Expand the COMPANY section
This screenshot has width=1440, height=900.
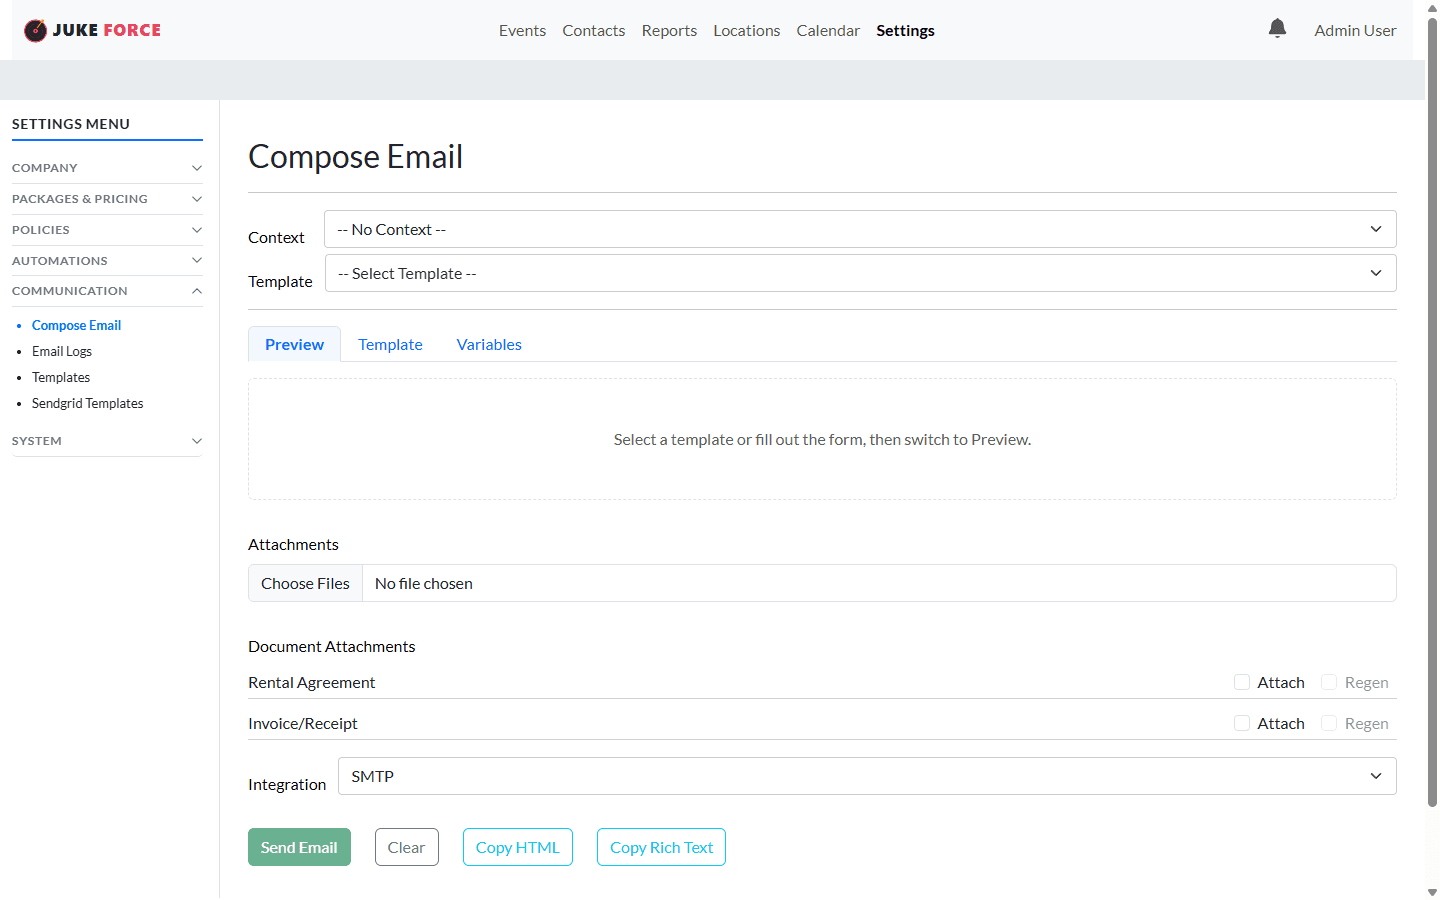click(107, 167)
